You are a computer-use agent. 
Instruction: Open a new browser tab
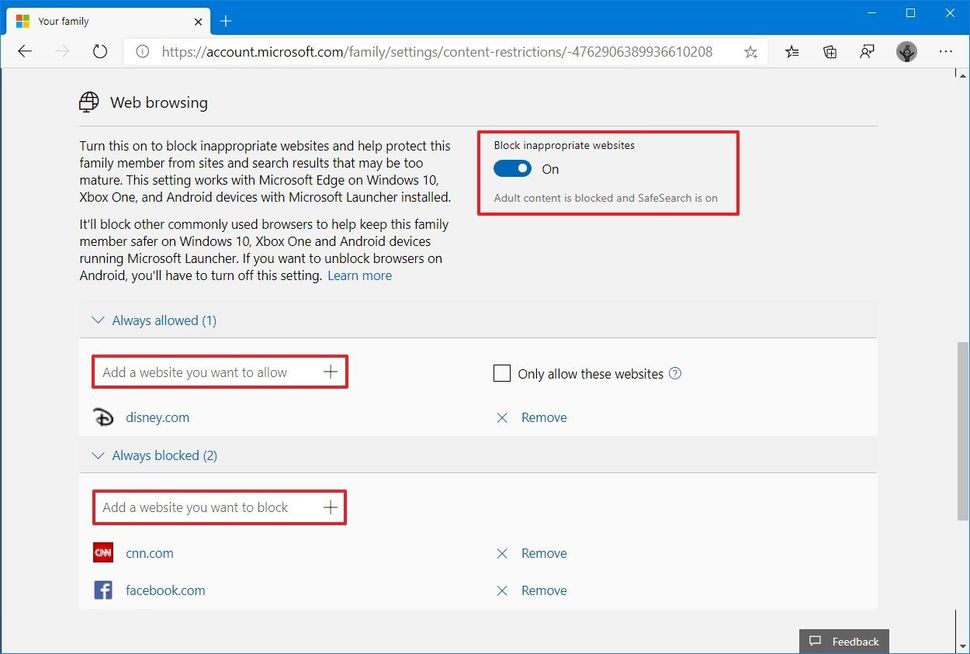(x=226, y=20)
